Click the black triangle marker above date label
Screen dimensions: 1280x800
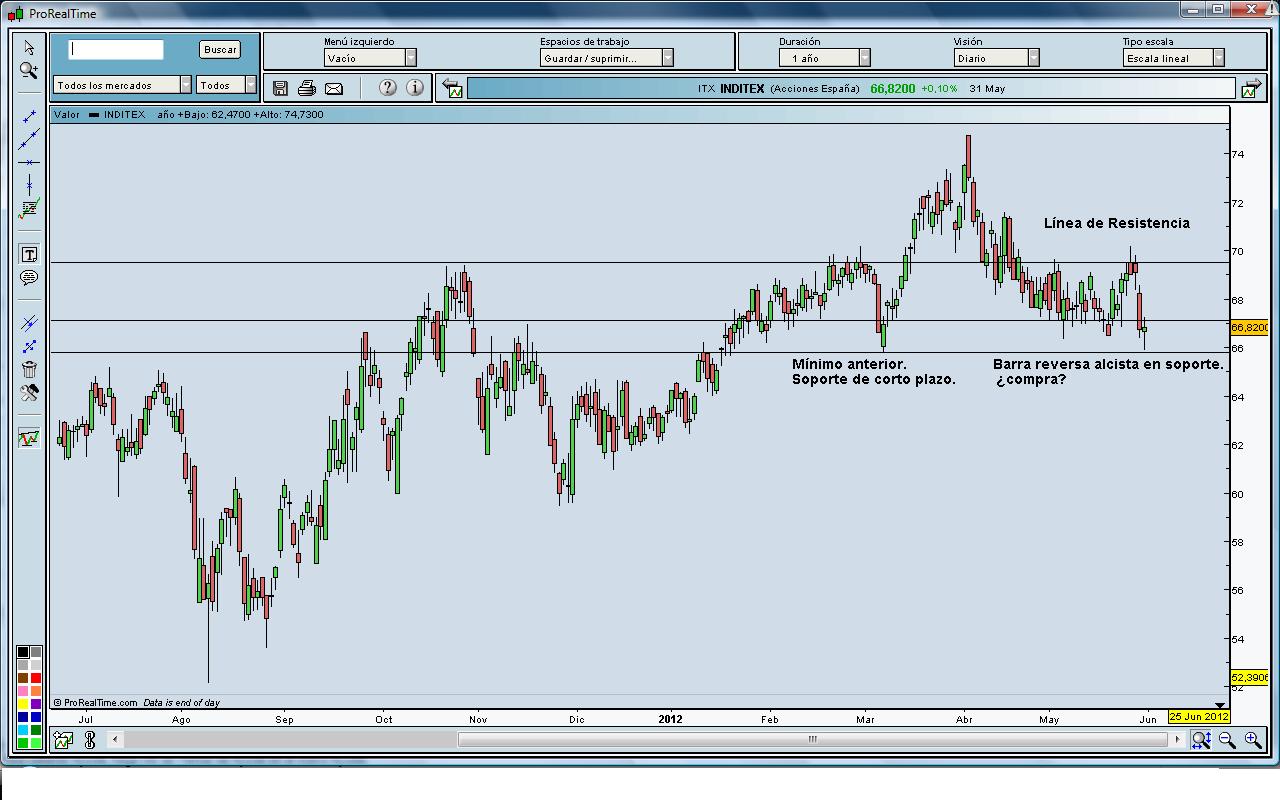[x=1219, y=705]
